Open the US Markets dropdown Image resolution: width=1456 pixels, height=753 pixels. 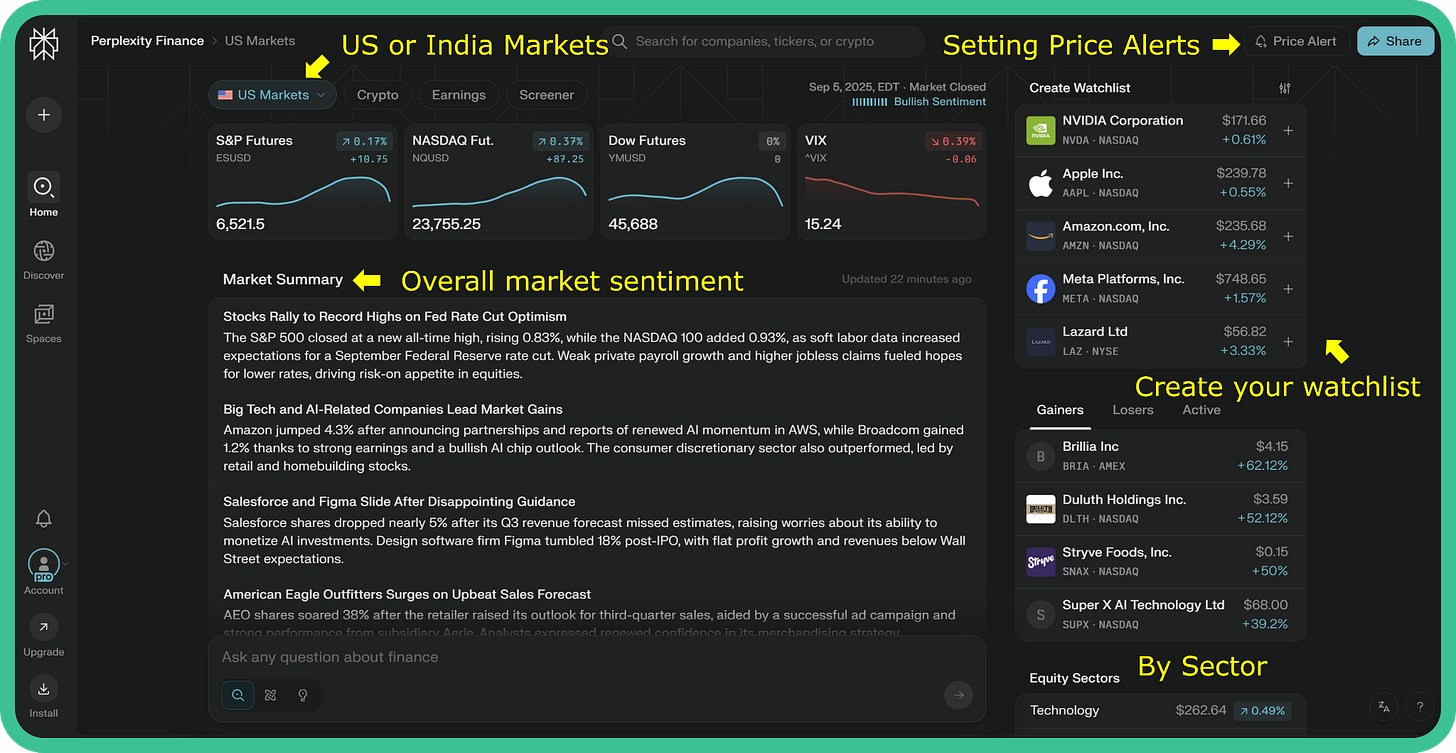pyautogui.click(x=272, y=95)
